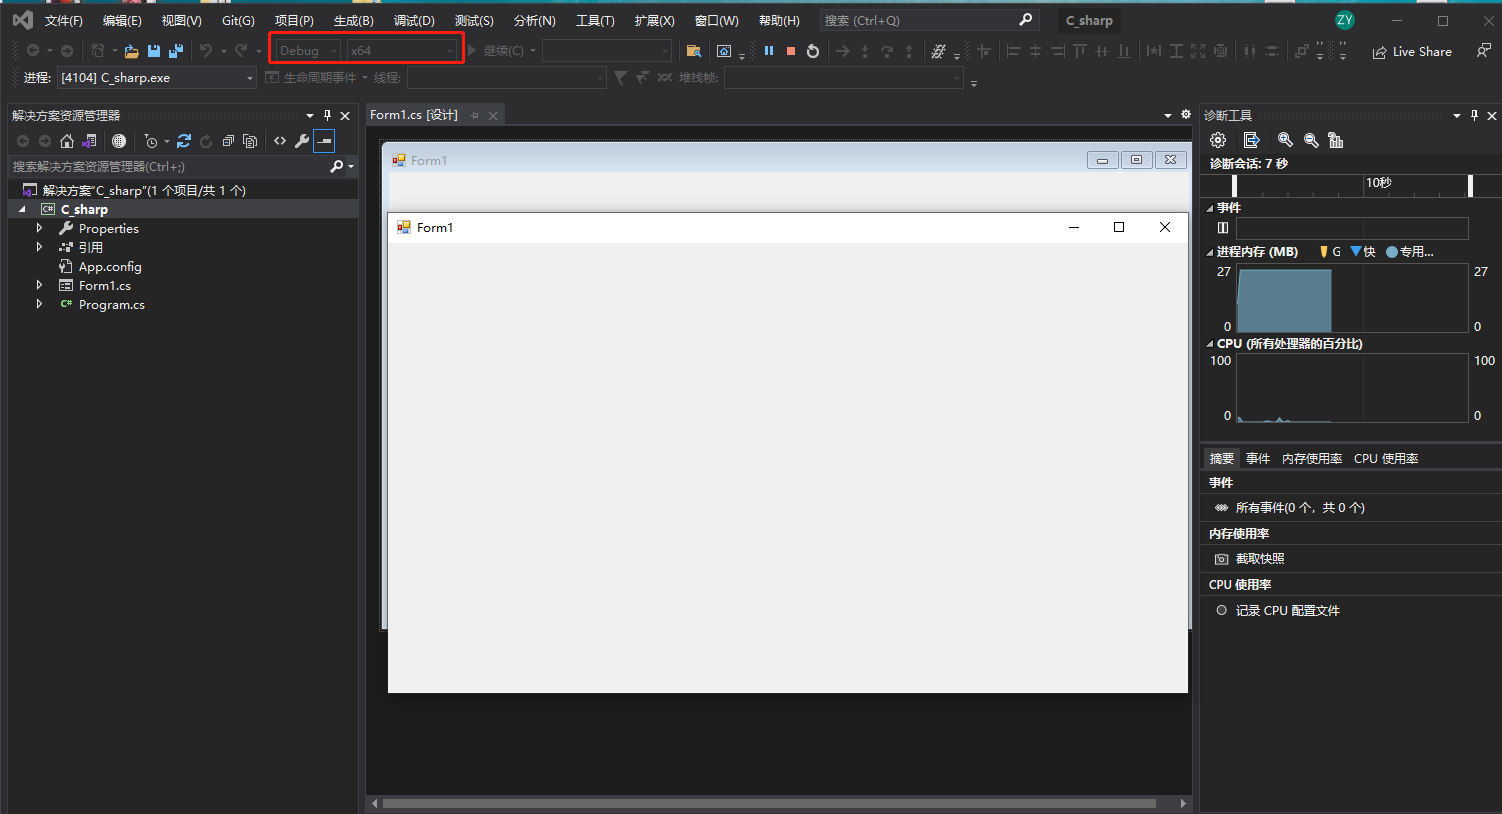Open Properties wrench in Solution Explorer
Screen dimensions: 1502x814
(x=302, y=141)
